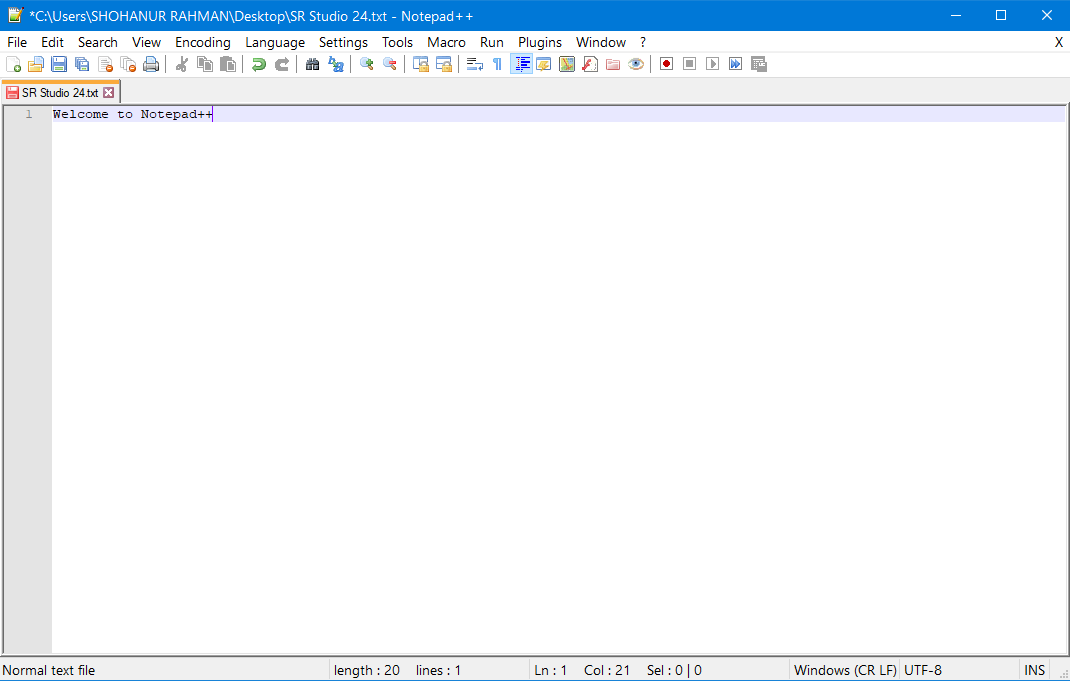Click the Close document toolbar icon
This screenshot has width=1070, height=681.
105,64
